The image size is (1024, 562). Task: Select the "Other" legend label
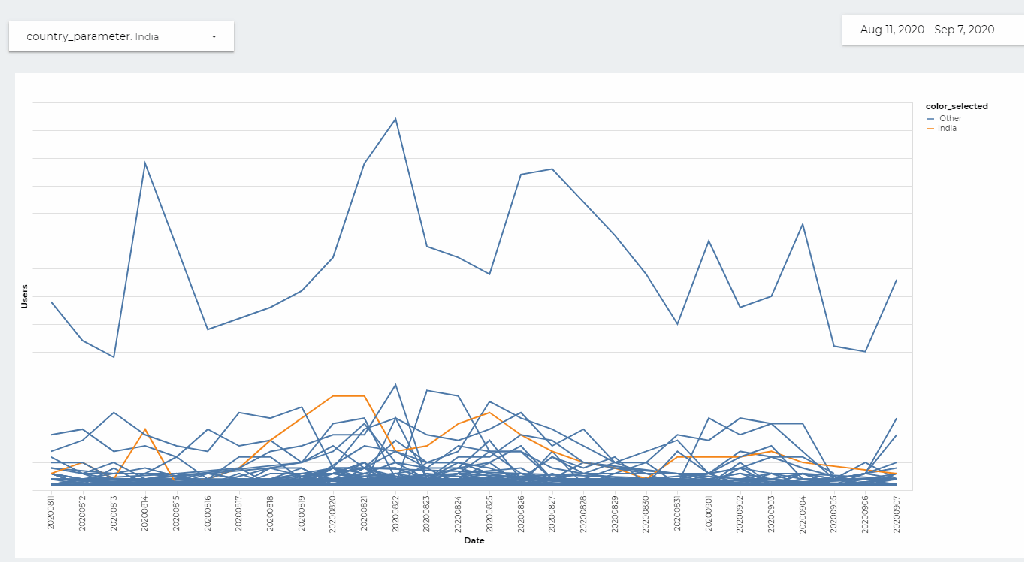[949, 118]
